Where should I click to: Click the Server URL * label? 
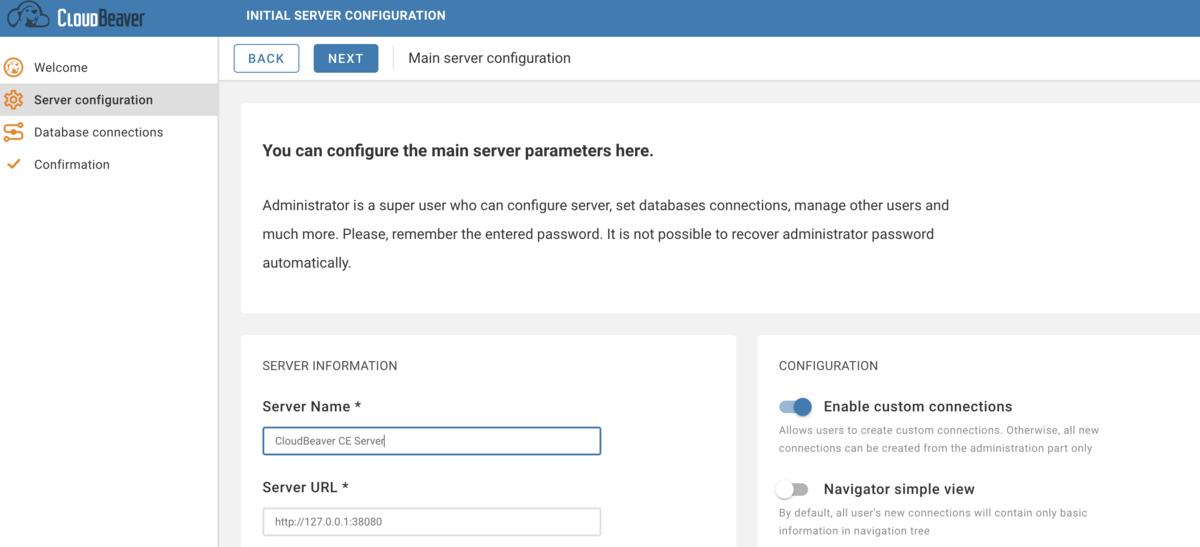coord(306,488)
